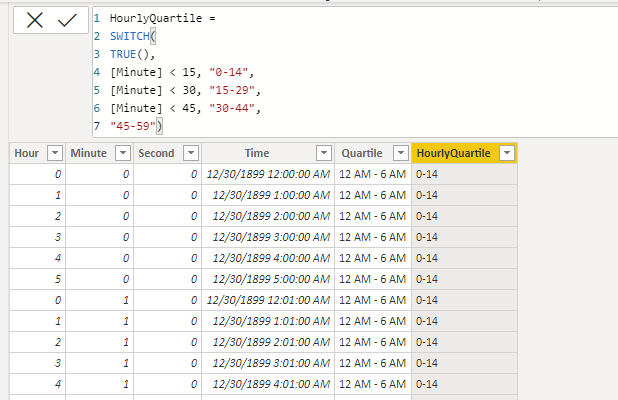Open the Hour column filter dropdown
The width and height of the screenshot is (618, 400).
(x=55, y=153)
